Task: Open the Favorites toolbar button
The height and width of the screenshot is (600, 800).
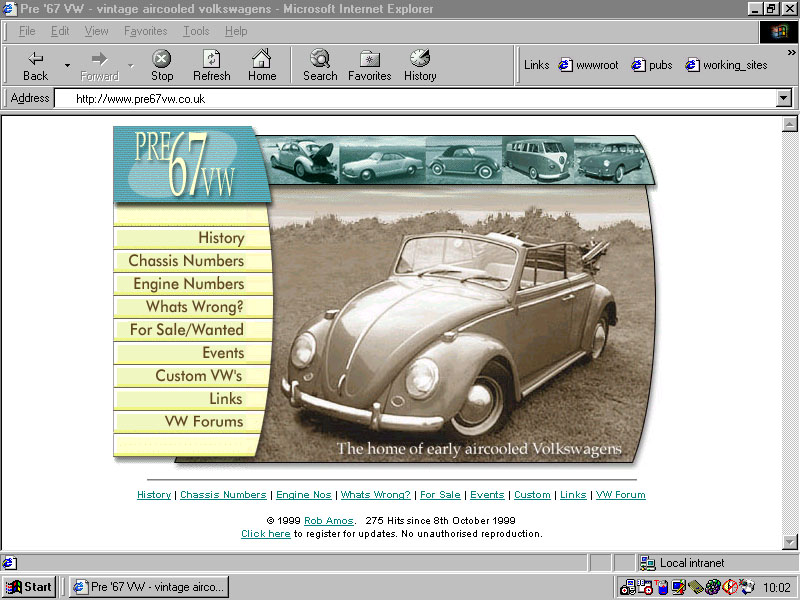Action: [x=369, y=66]
